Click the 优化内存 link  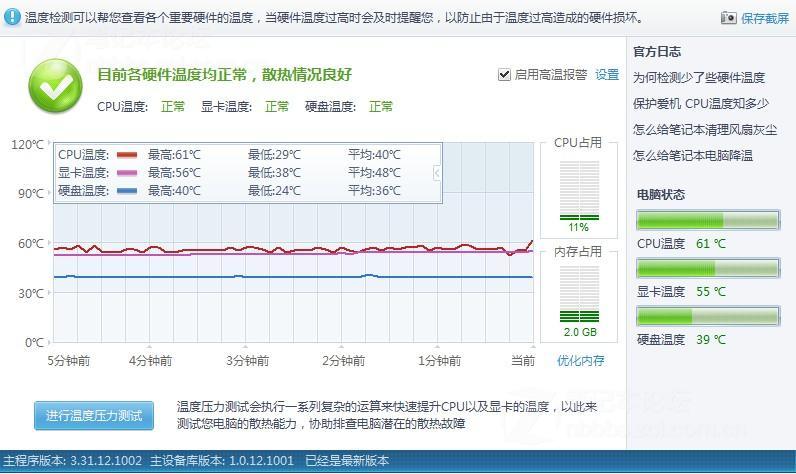(x=581, y=360)
